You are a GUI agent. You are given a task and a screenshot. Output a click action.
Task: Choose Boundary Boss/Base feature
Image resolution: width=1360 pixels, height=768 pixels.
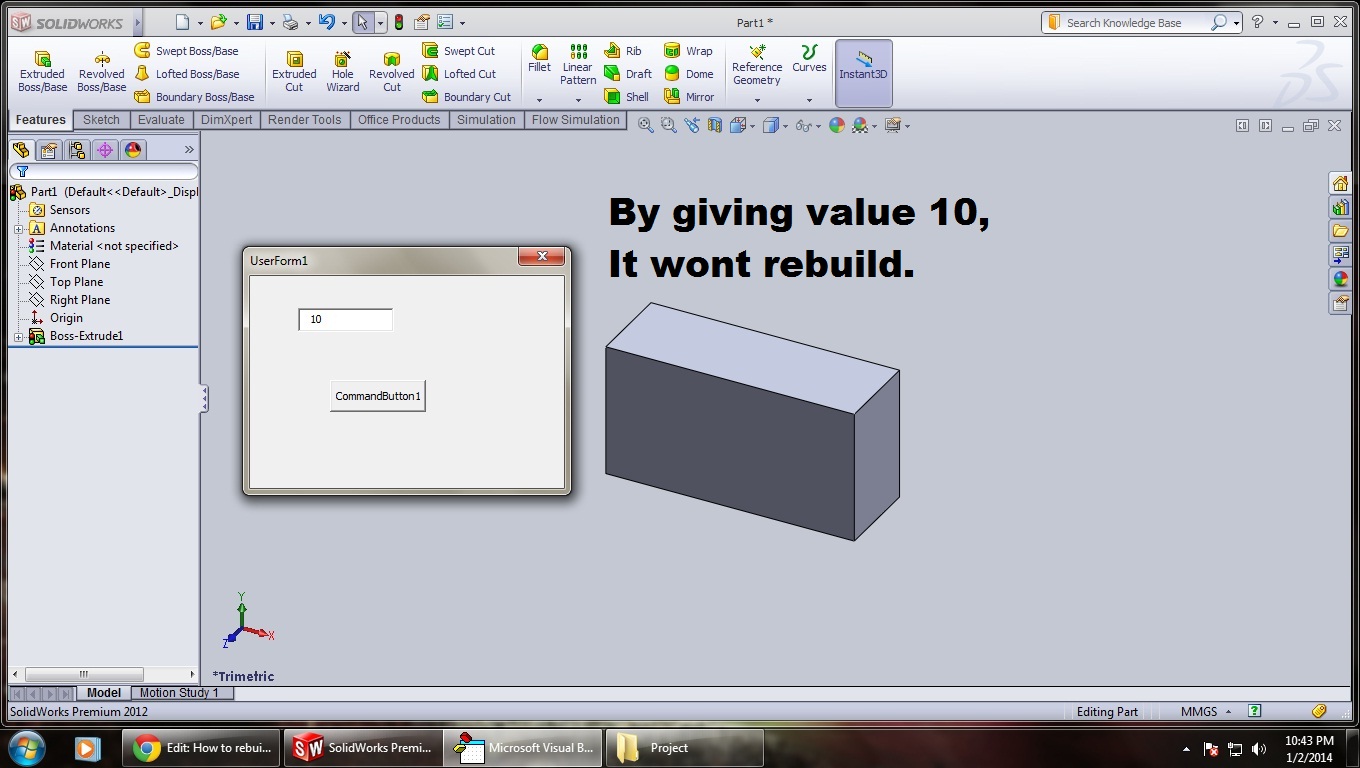[x=195, y=97]
